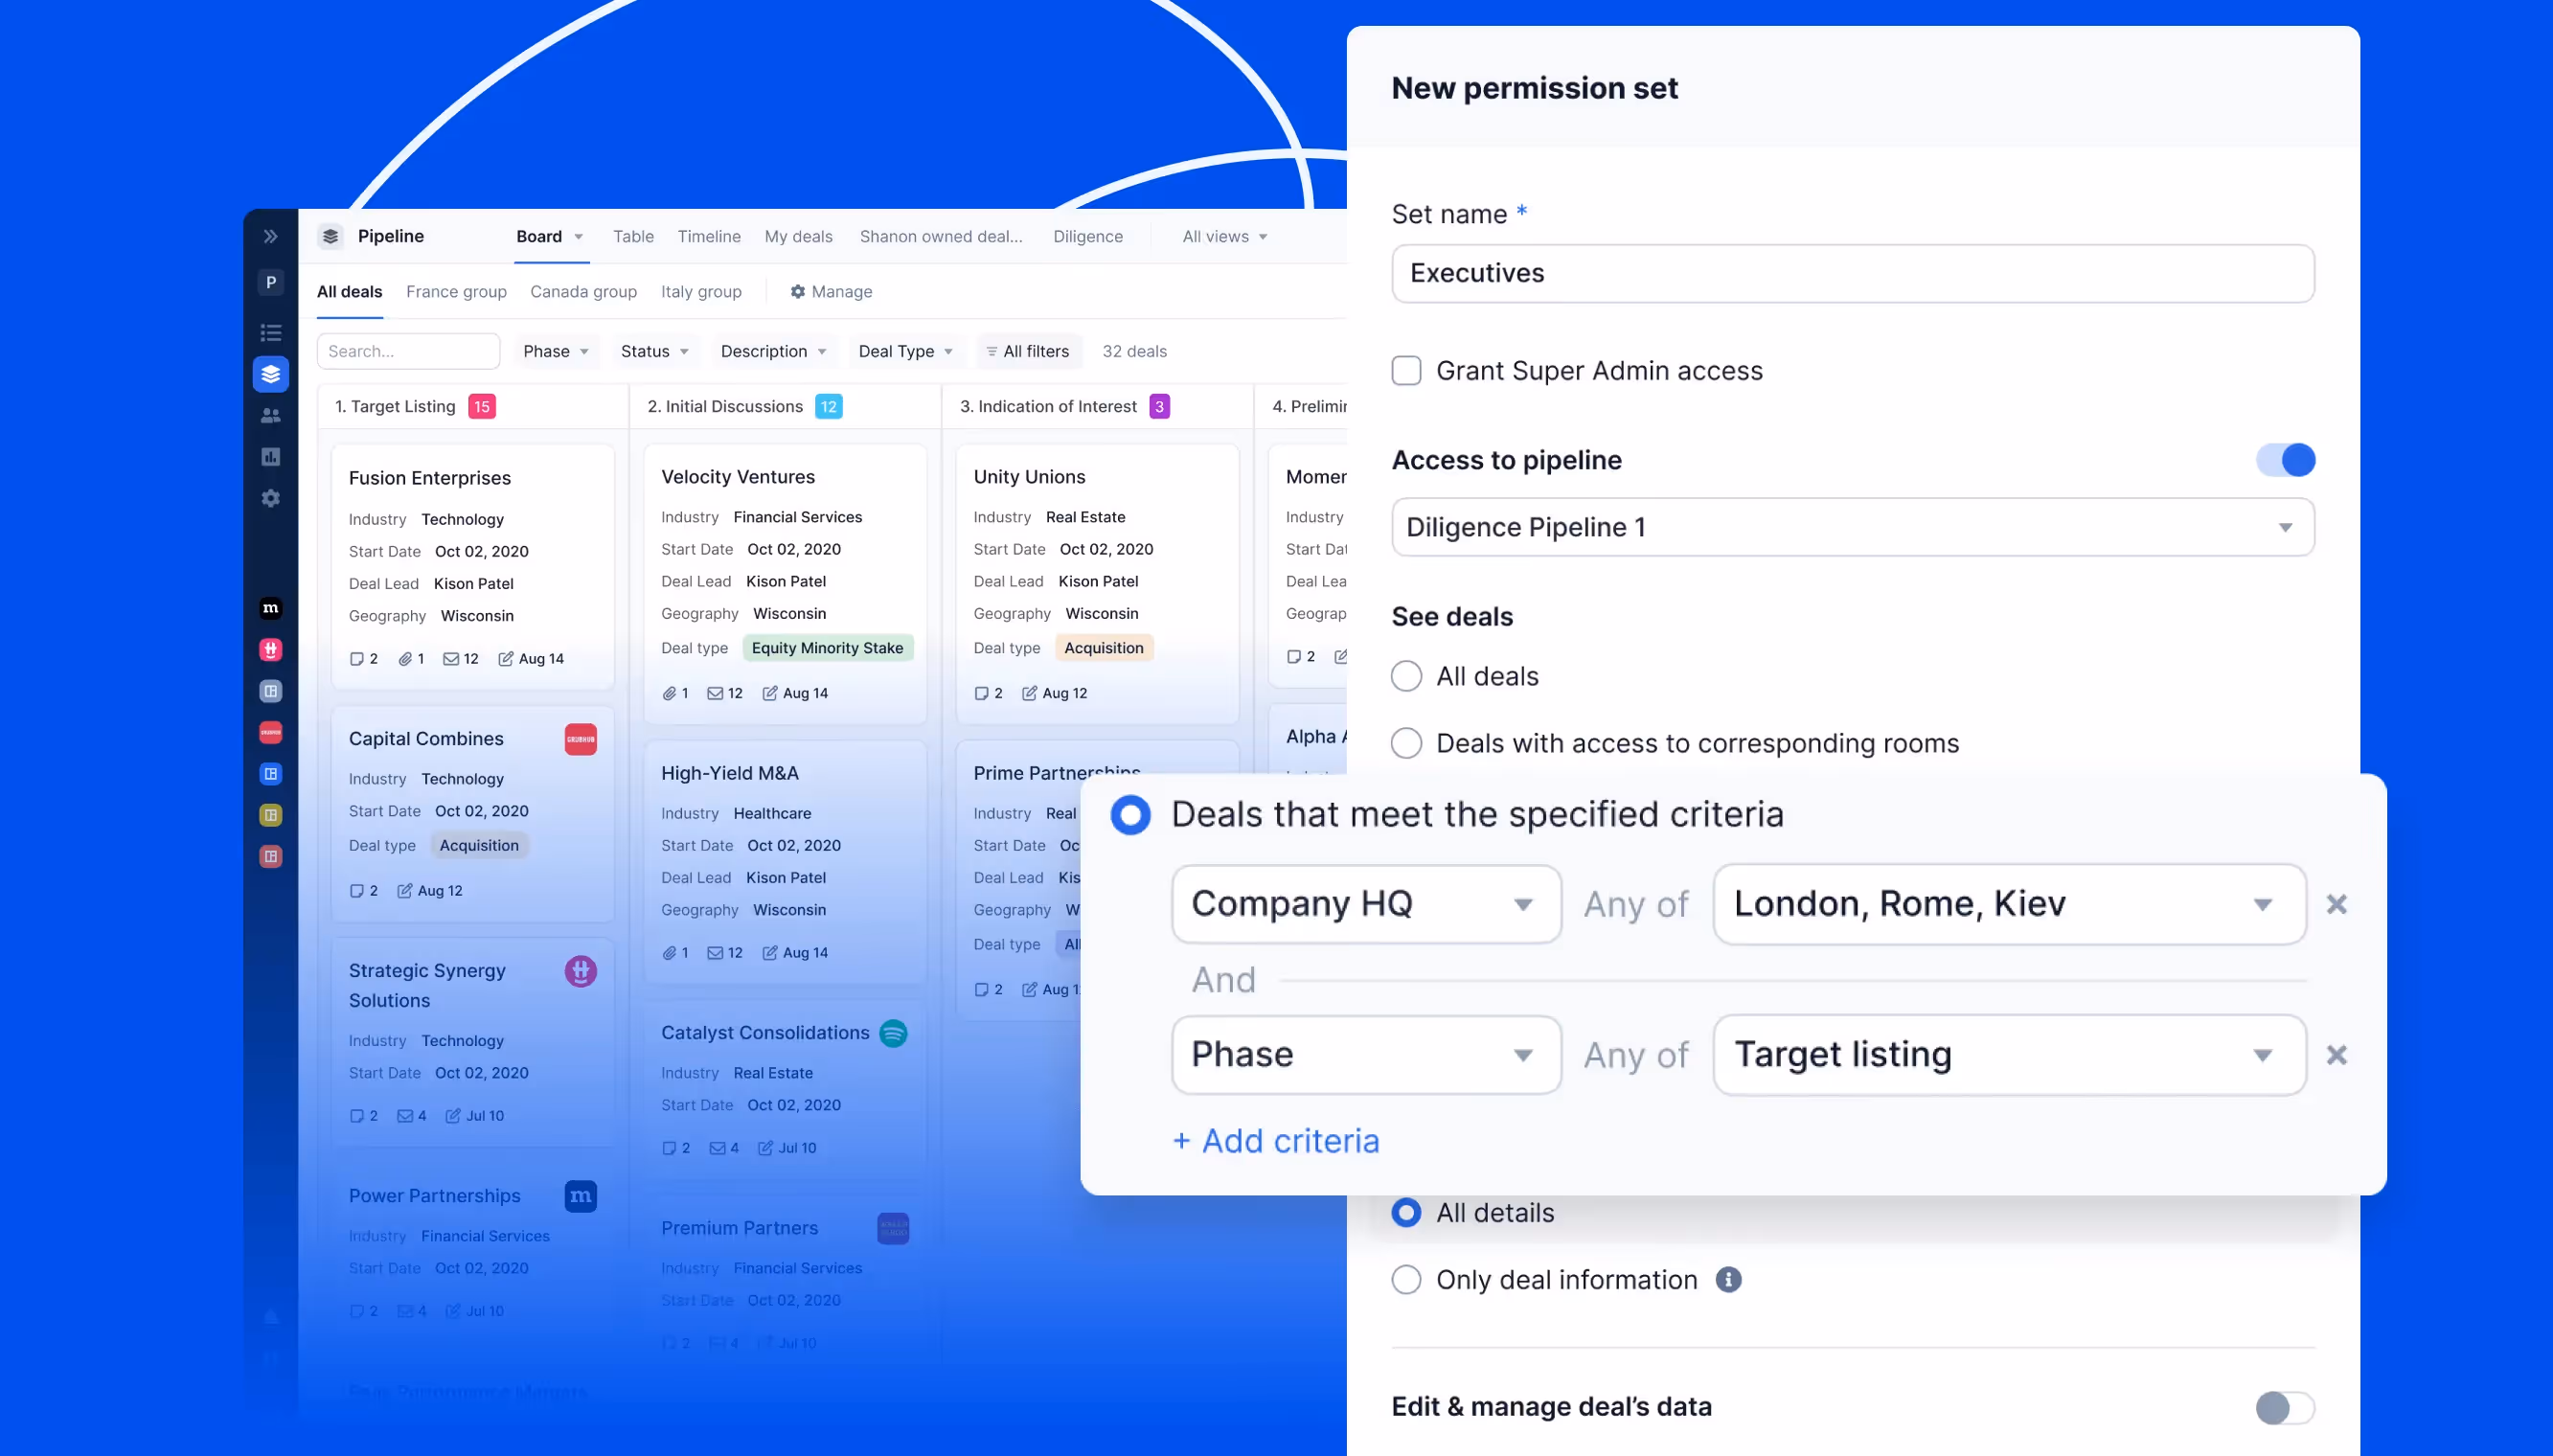Expand the Company HQ field dropdown
Viewport: 2553px width, 1456px height.
pos(1365,904)
